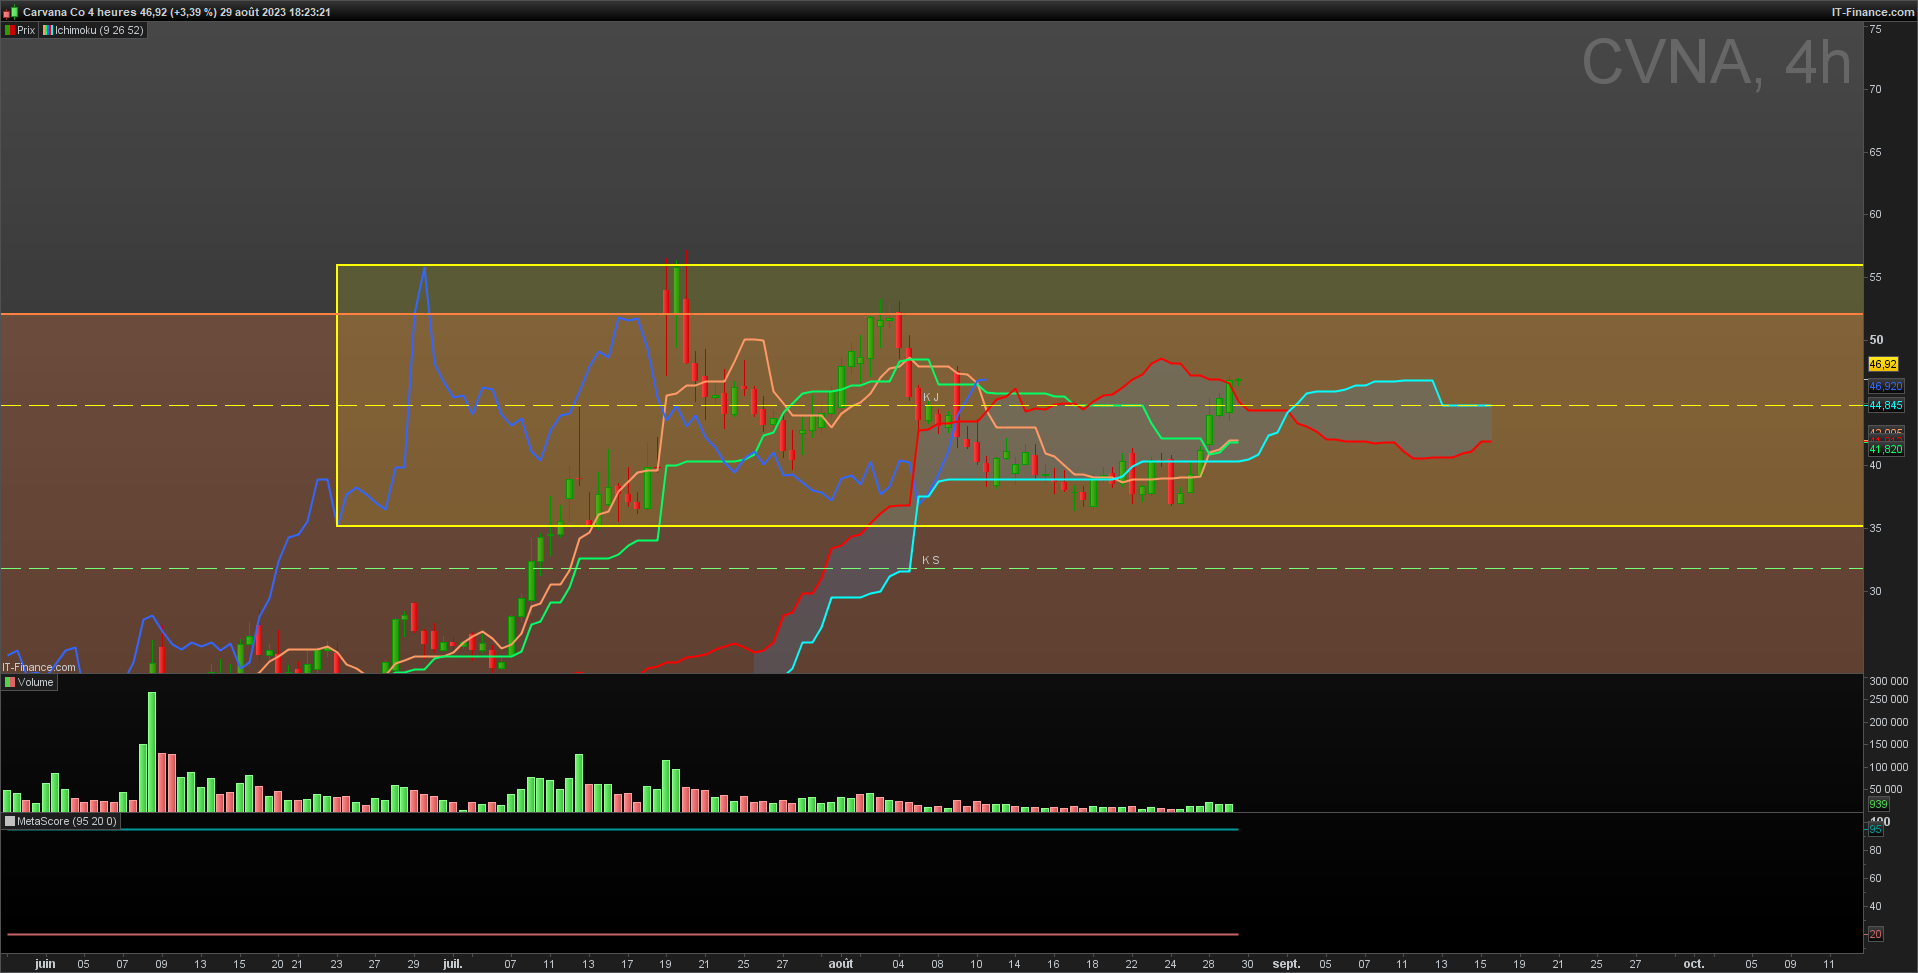Click the cyan 44,845 price axis label
Image resolution: width=1918 pixels, height=973 pixels.
1886,405
